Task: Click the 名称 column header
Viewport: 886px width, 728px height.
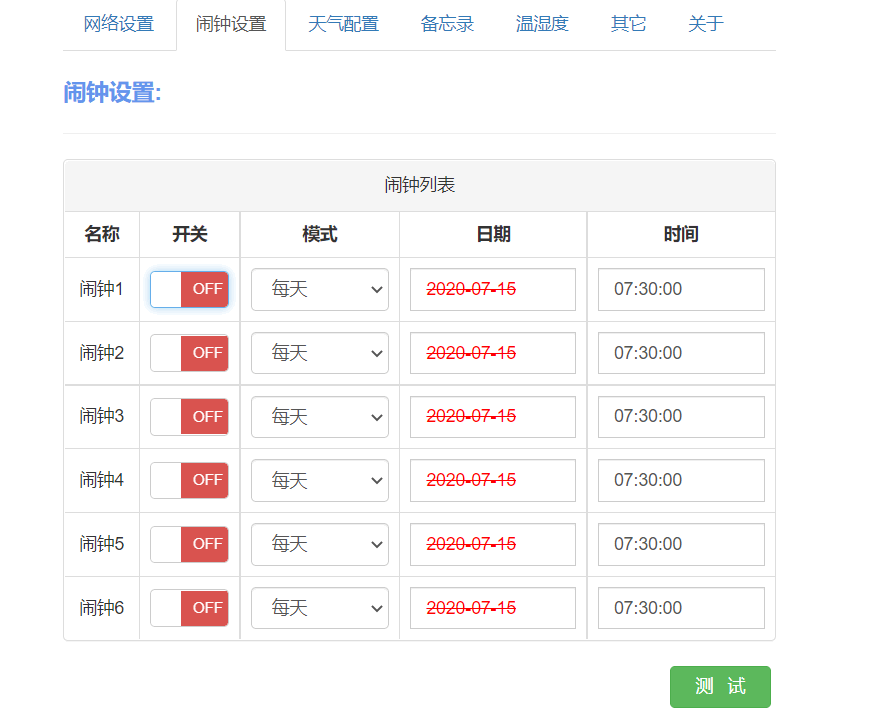Action: click(102, 234)
